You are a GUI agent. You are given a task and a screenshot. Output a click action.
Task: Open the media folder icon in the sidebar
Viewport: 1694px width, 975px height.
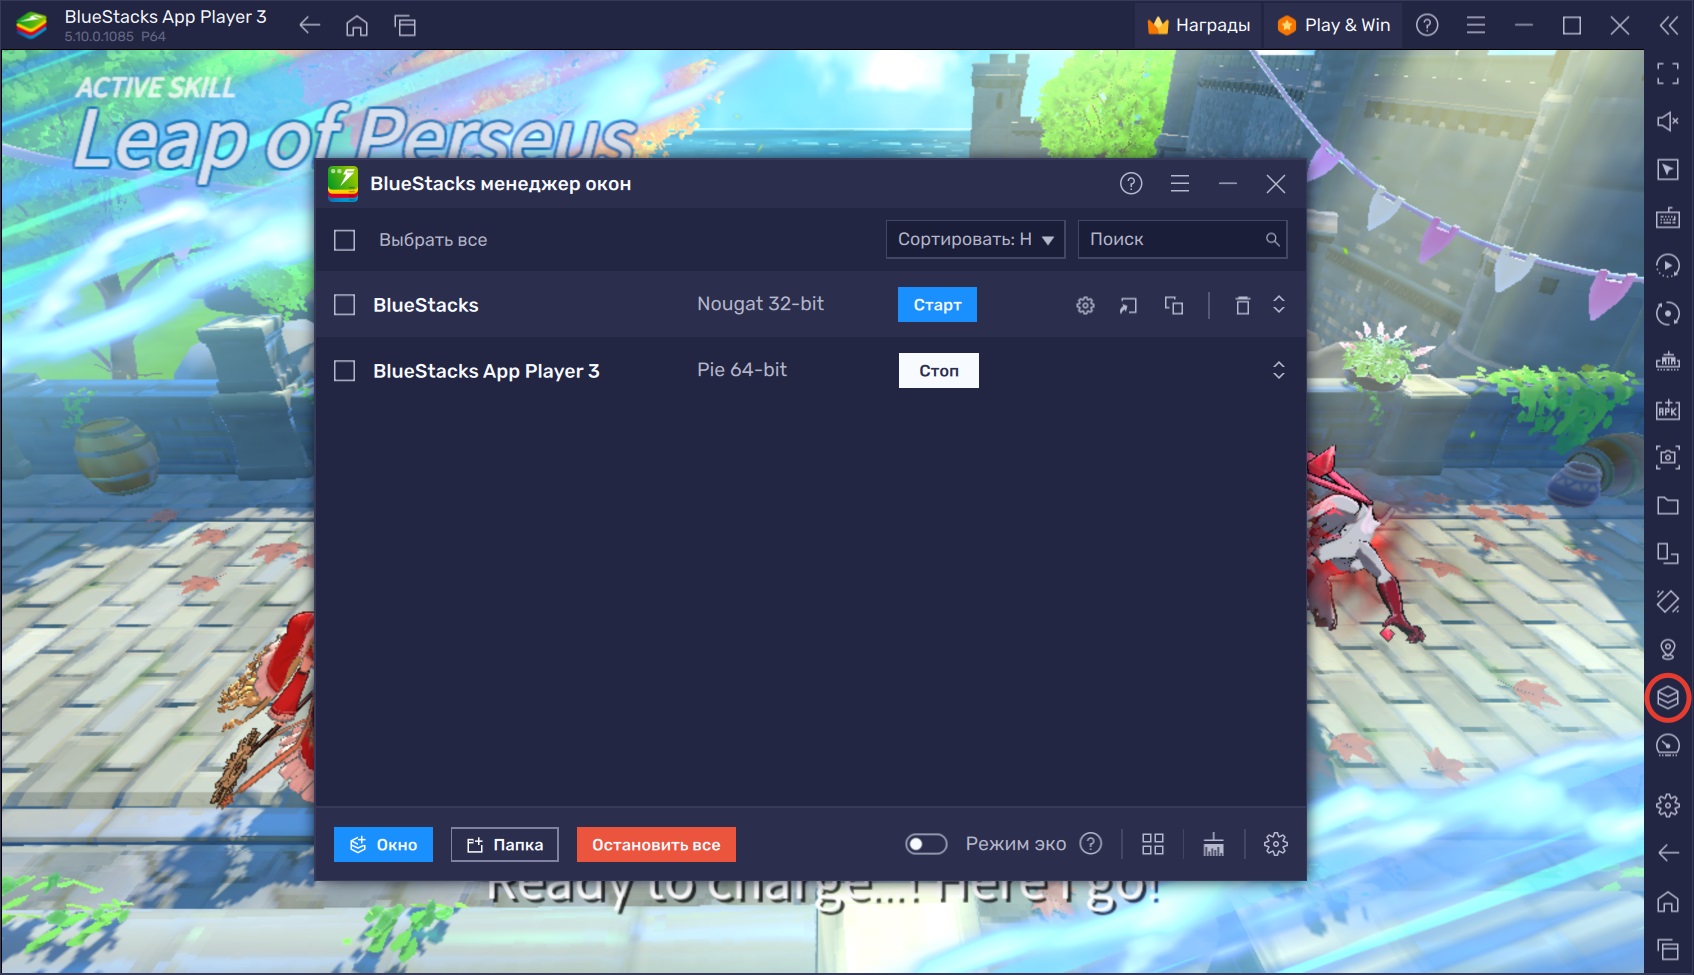coord(1667,505)
